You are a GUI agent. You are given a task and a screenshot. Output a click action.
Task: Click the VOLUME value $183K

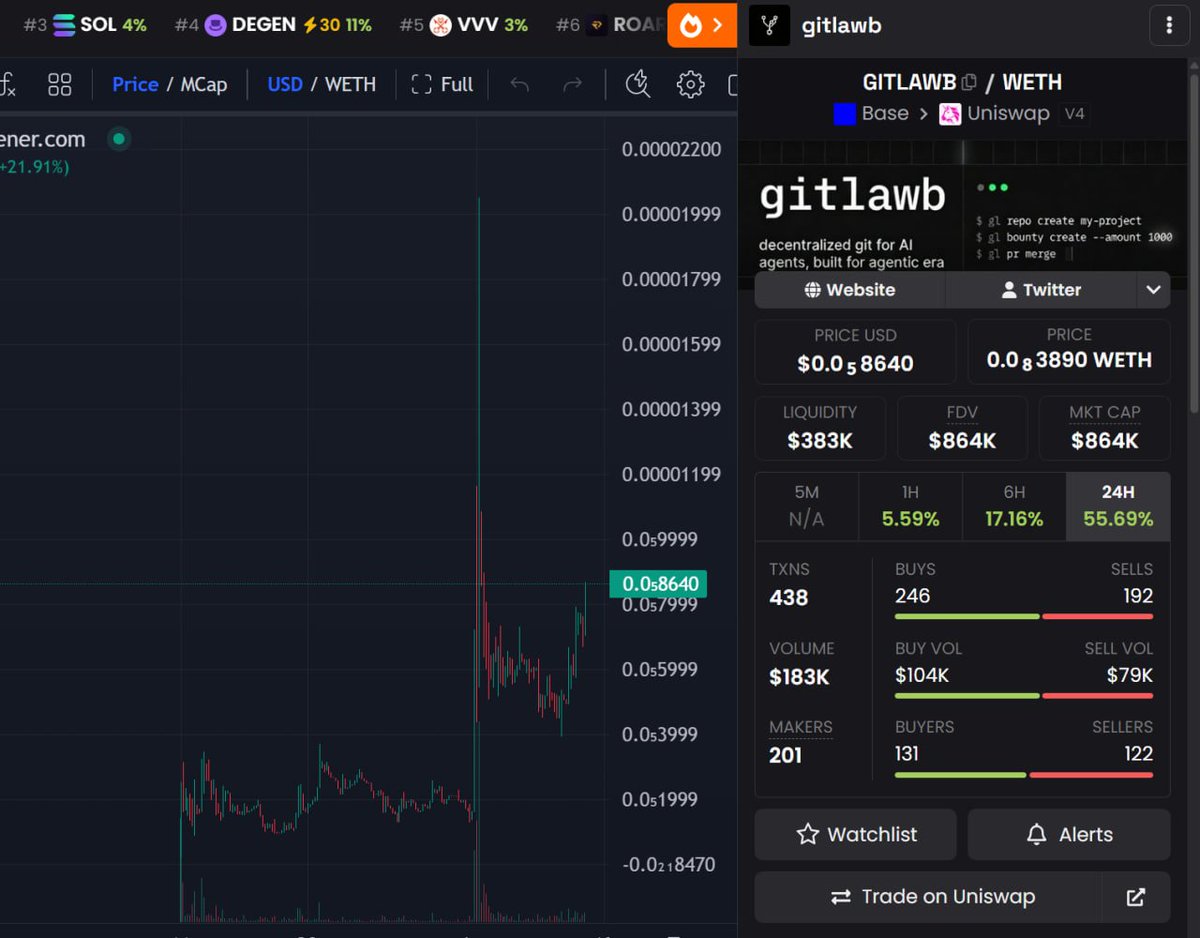click(x=799, y=677)
